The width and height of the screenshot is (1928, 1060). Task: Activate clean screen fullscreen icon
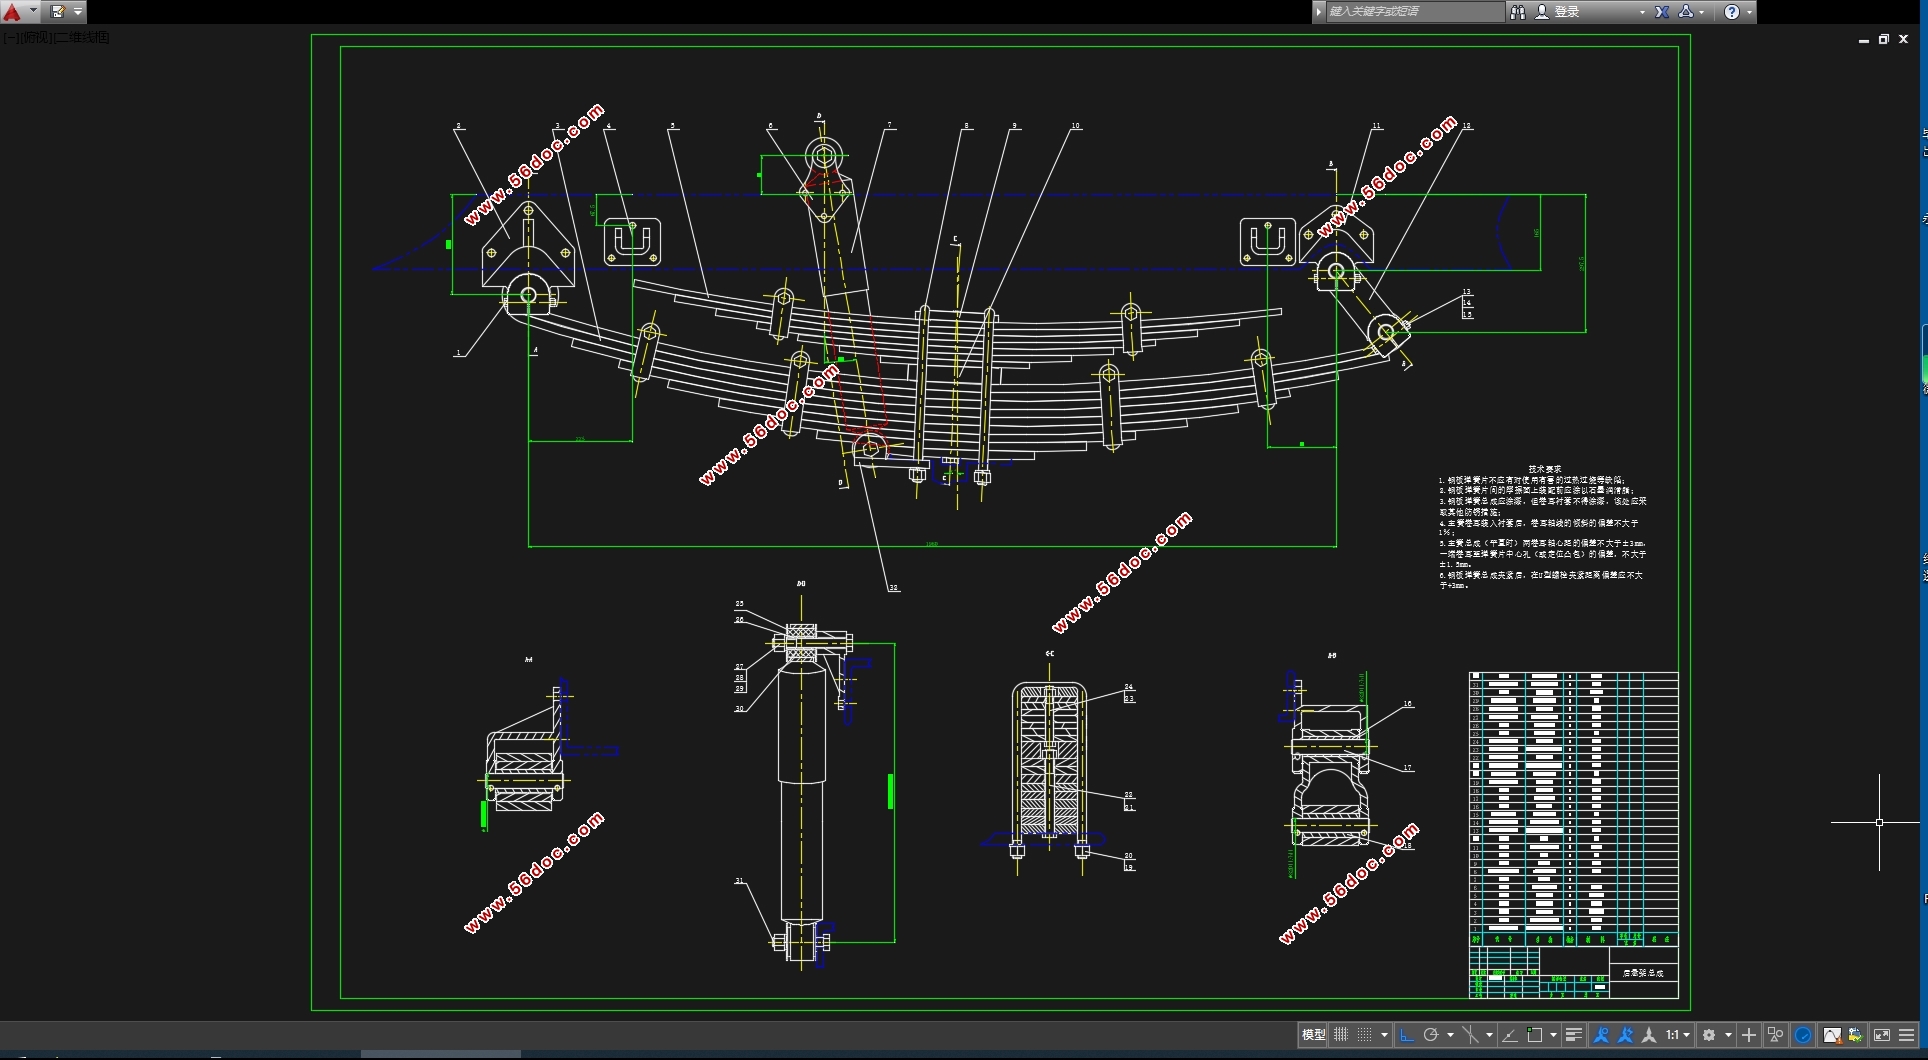click(x=1881, y=1035)
